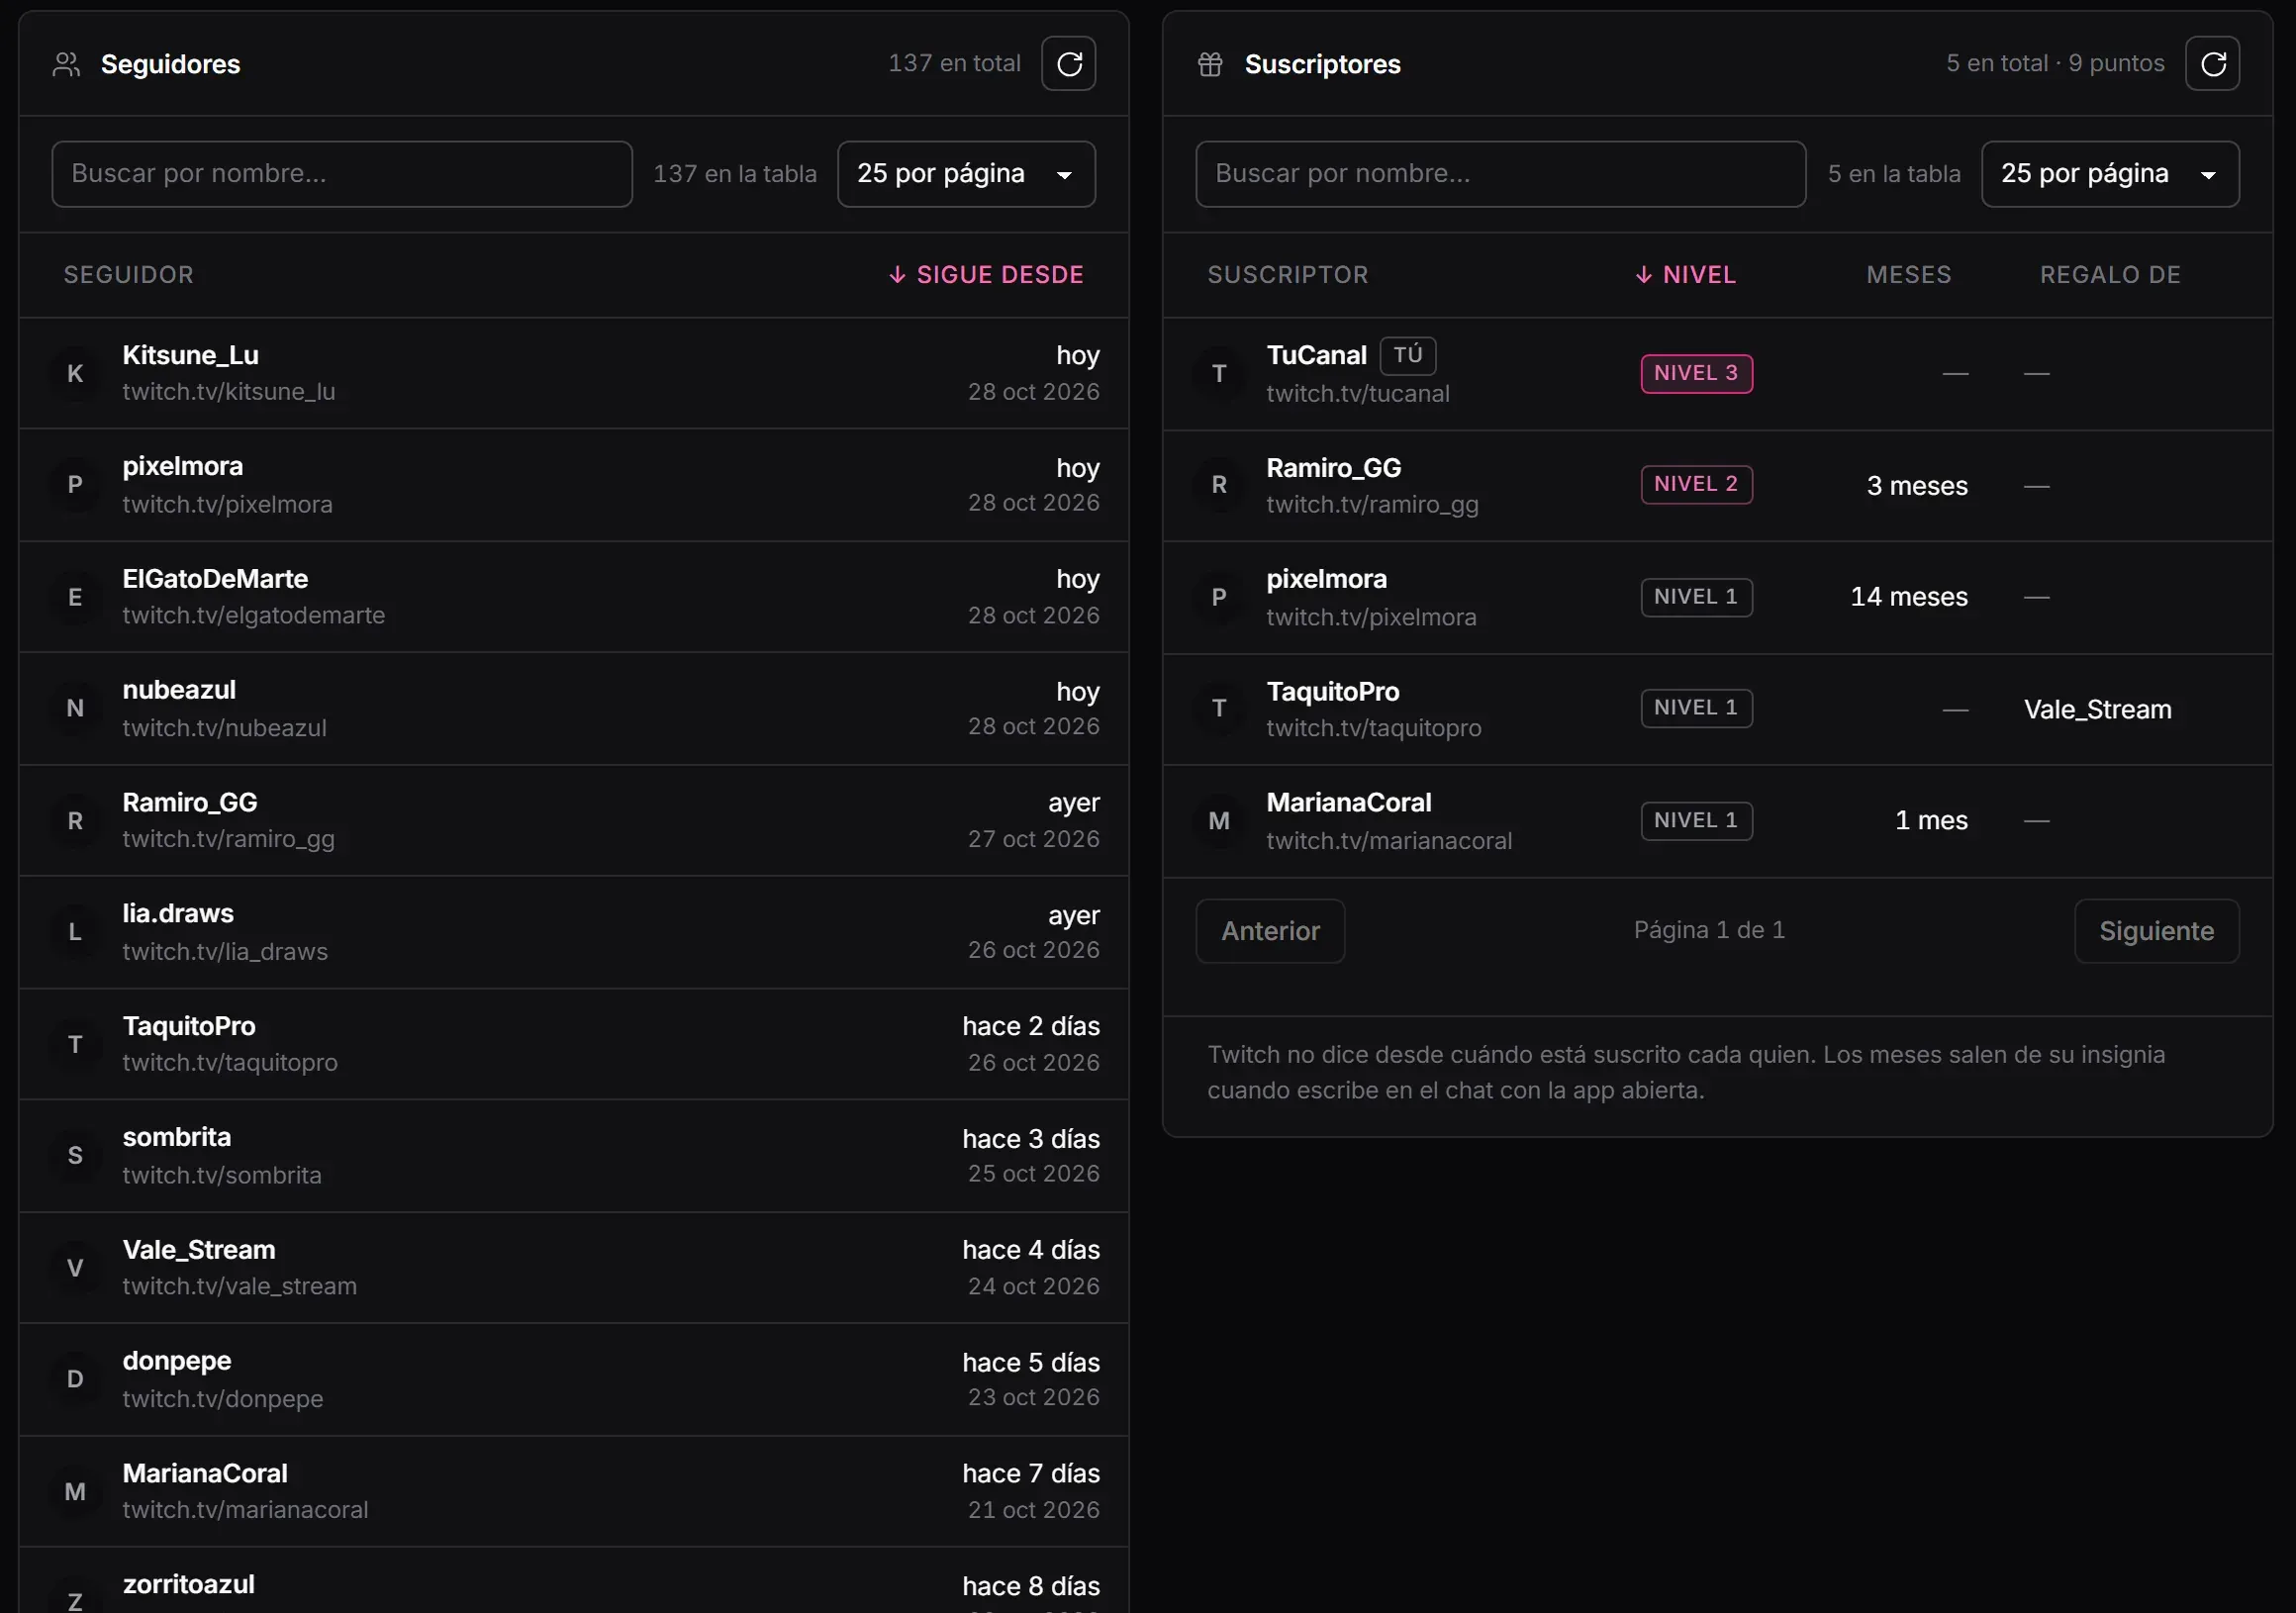
Task: Click the 14 meses cell
Action: tap(1909, 597)
